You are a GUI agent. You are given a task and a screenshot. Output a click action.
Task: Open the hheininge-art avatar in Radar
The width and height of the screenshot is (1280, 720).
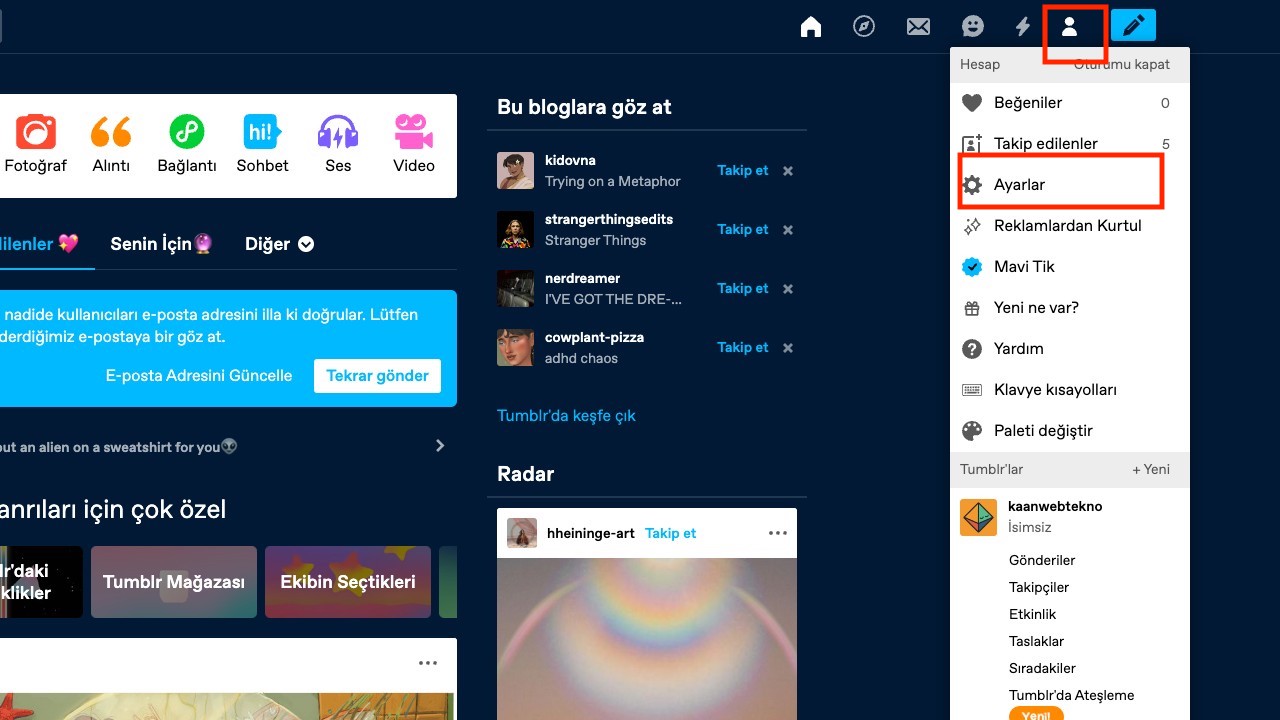522,533
